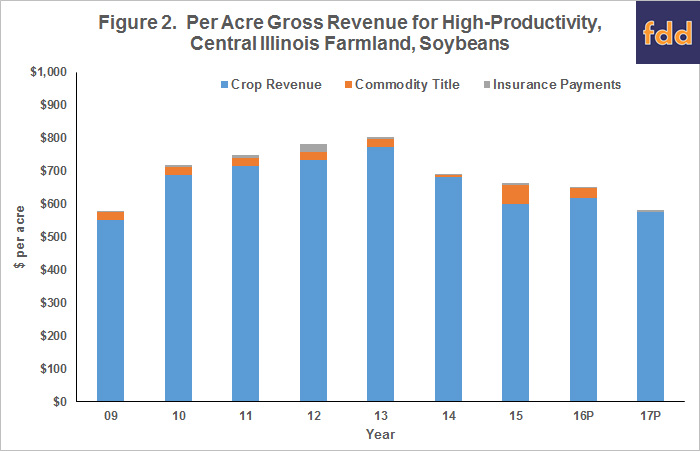700x451 pixels.
Task: Click the '09' year label
Action: click(x=111, y=416)
